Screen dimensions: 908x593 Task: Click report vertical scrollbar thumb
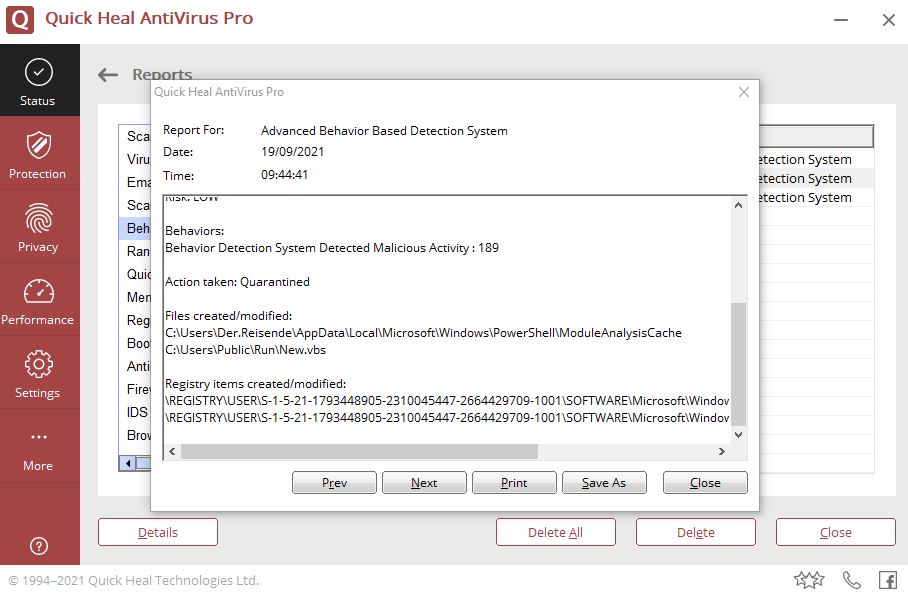pyautogui.click(x=738, y=364)
